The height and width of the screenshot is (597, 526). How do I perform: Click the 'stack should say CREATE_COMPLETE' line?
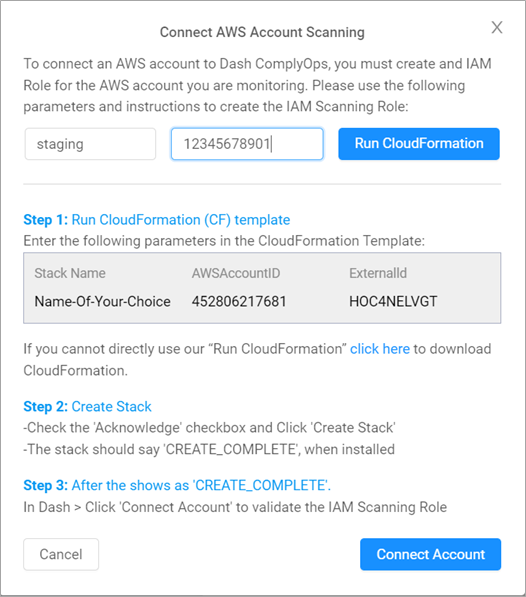(209, 449)
